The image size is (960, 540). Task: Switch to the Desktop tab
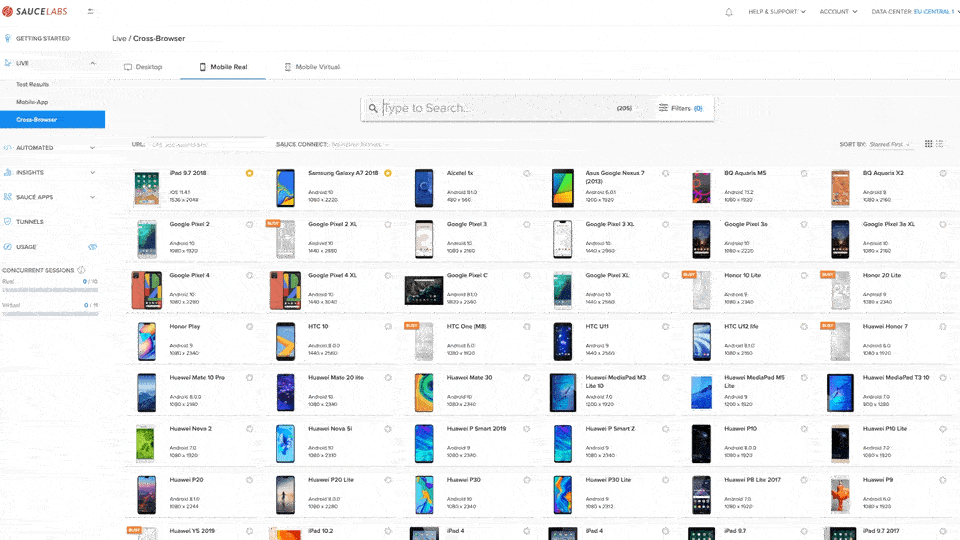[x=143, y=67]
